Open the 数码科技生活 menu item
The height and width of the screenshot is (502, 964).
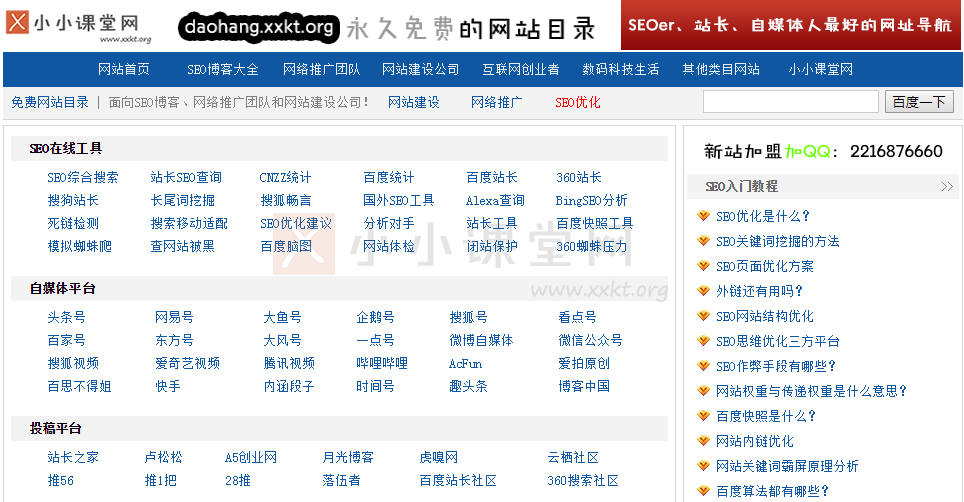point(621,69)
